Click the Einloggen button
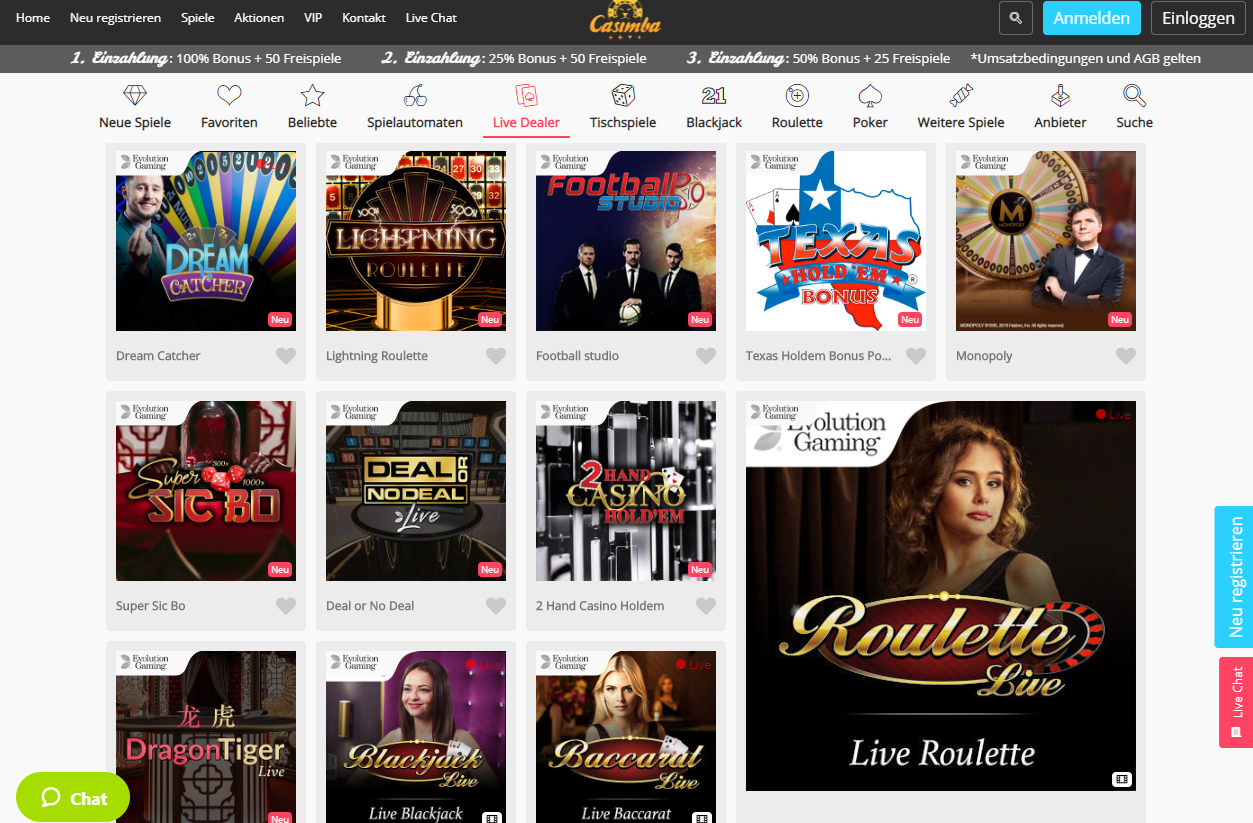 point(1199,18)
